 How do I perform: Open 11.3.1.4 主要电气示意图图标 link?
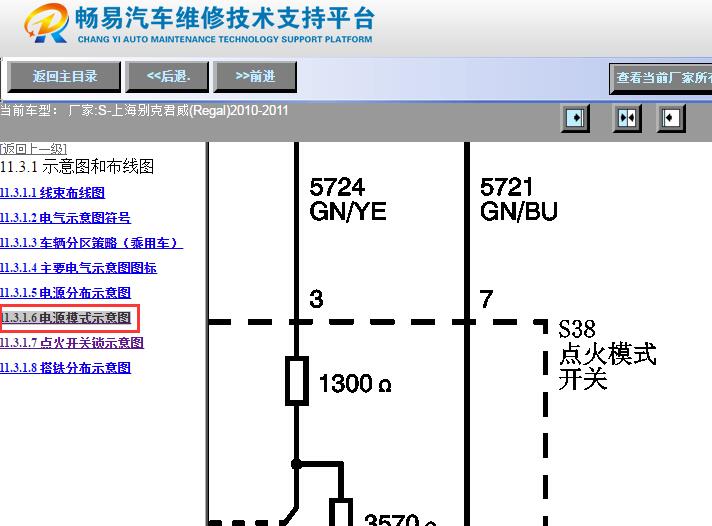coord(79,268)
